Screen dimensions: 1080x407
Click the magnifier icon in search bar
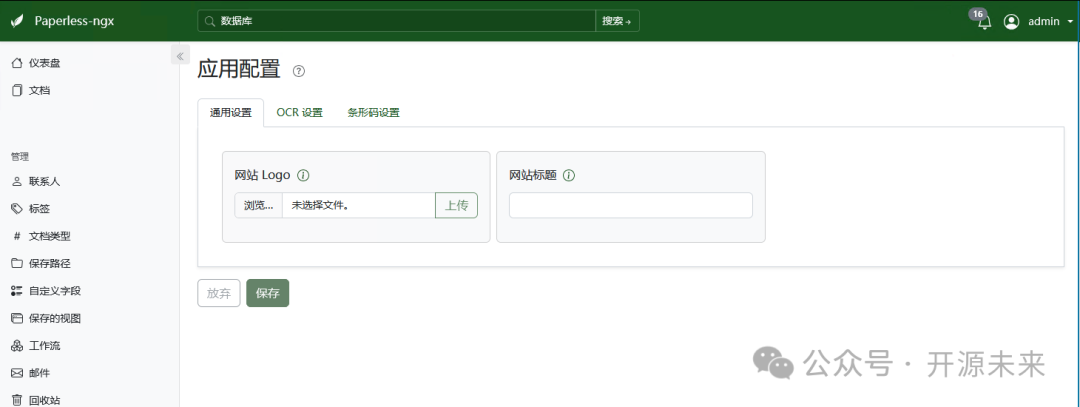pyautogui.click(x=210, y=21)
